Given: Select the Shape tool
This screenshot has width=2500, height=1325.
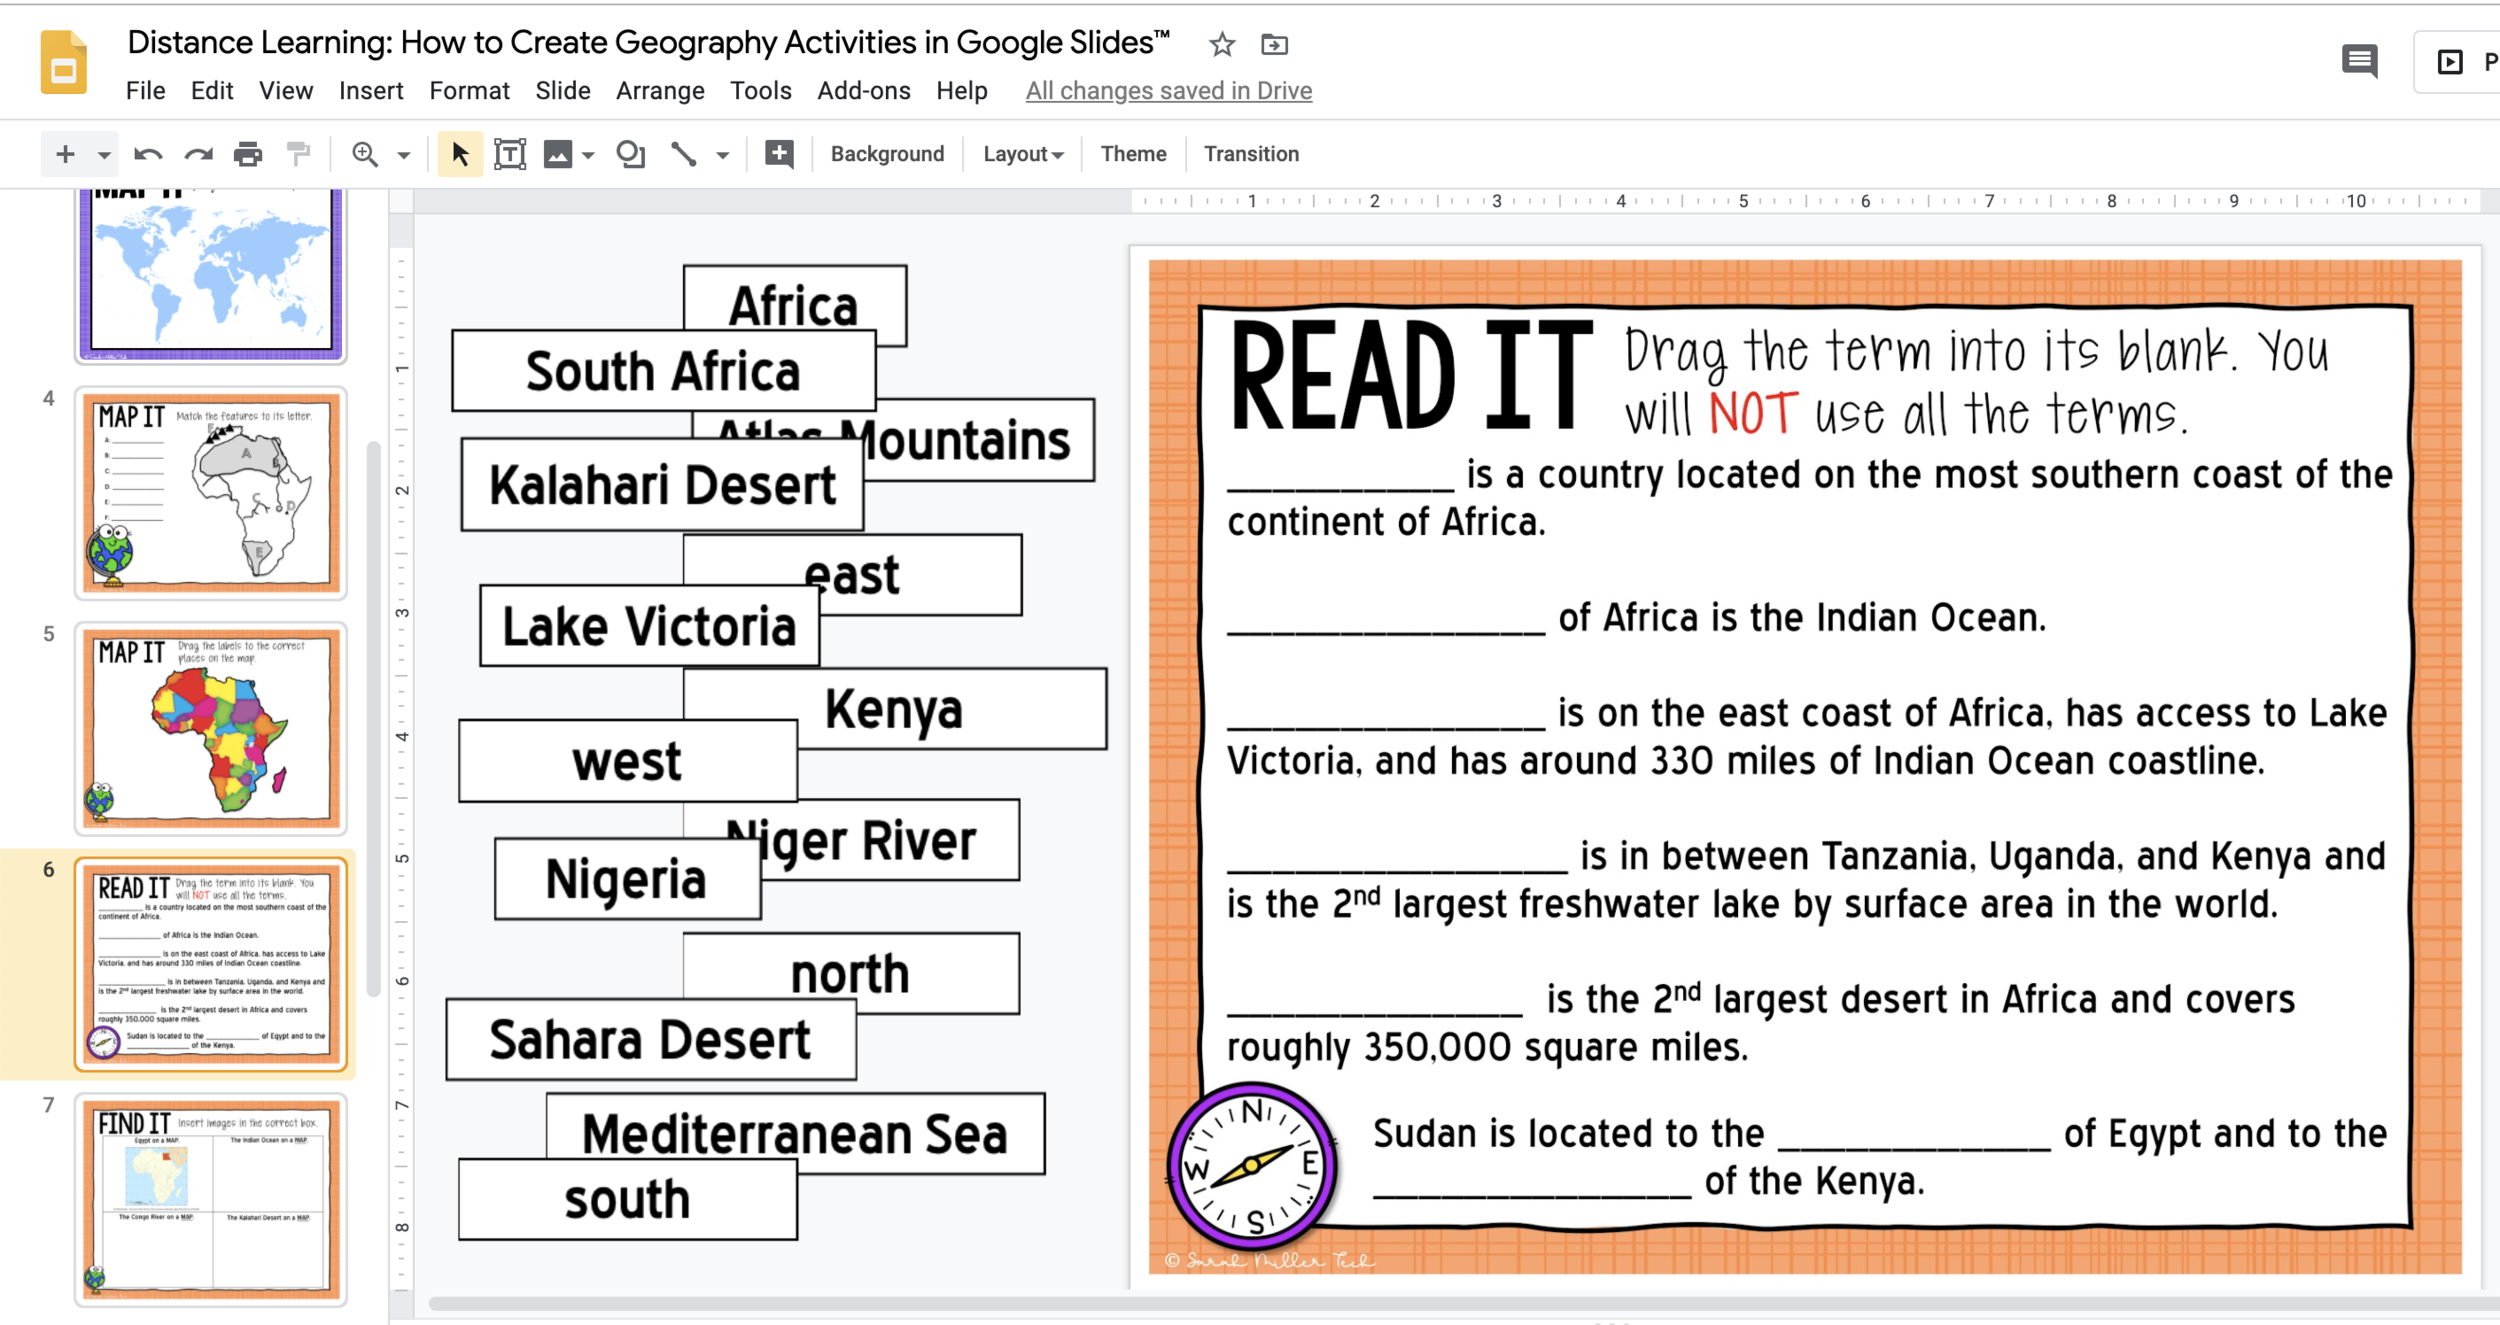Looking at the screenshot, I should (631, 154).
